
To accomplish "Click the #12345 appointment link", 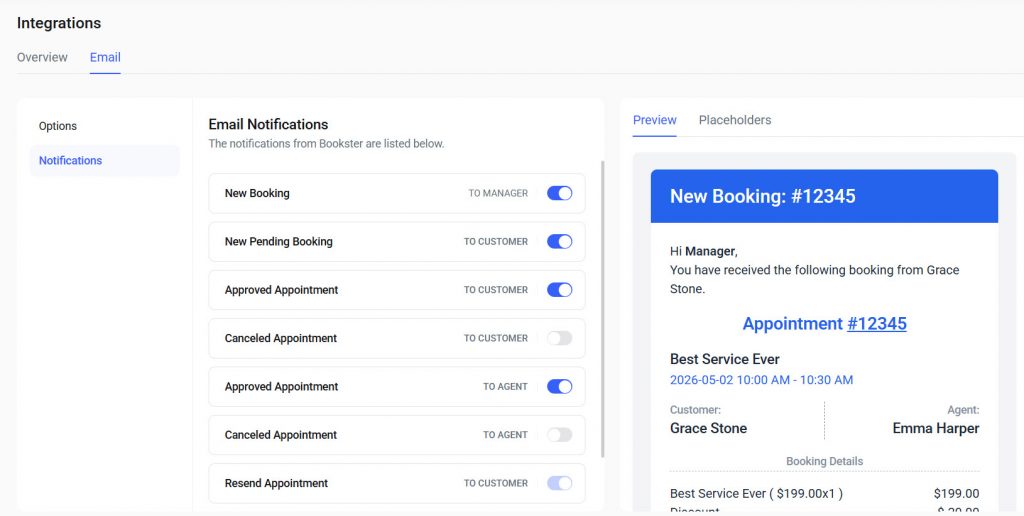I will pos(876,324).
